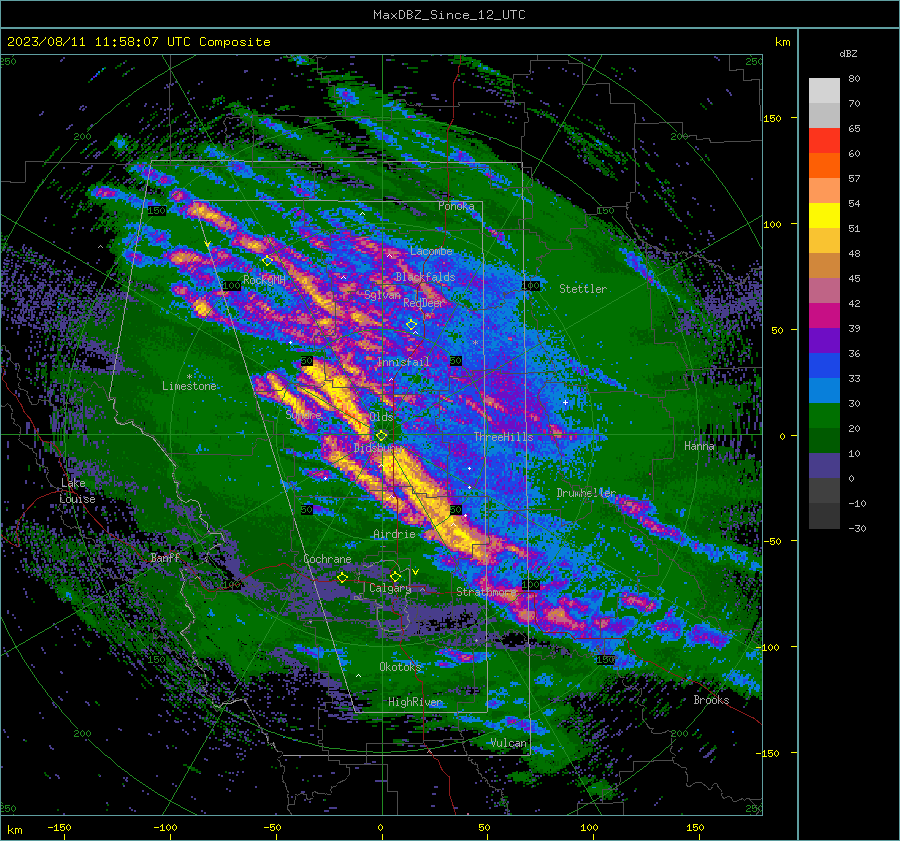900x841 pixels.
Task: Click the Vulcan label
Action: click(x=509, y=743)
